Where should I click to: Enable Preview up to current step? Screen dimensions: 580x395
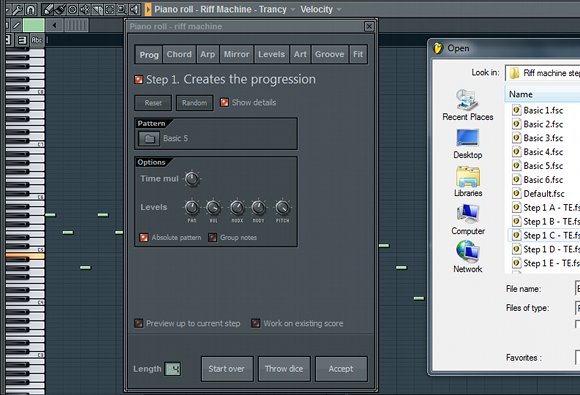point(139,324)
